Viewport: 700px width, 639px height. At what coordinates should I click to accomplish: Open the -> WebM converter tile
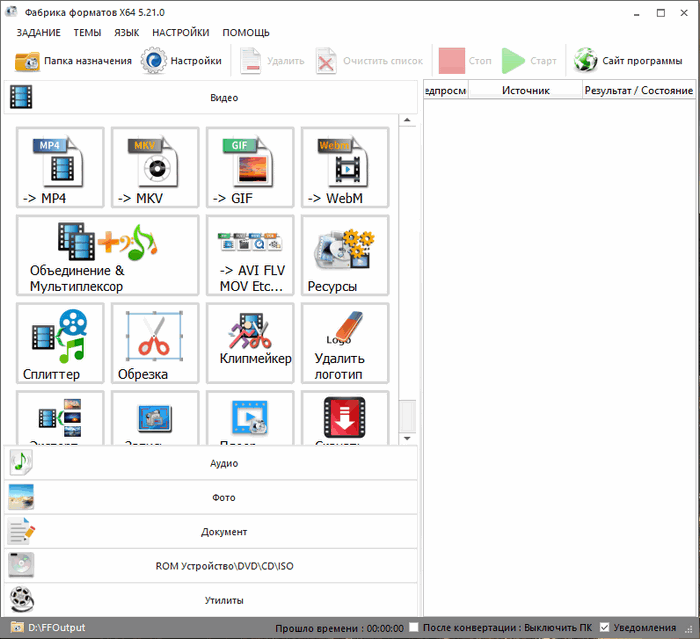(345, 167)
